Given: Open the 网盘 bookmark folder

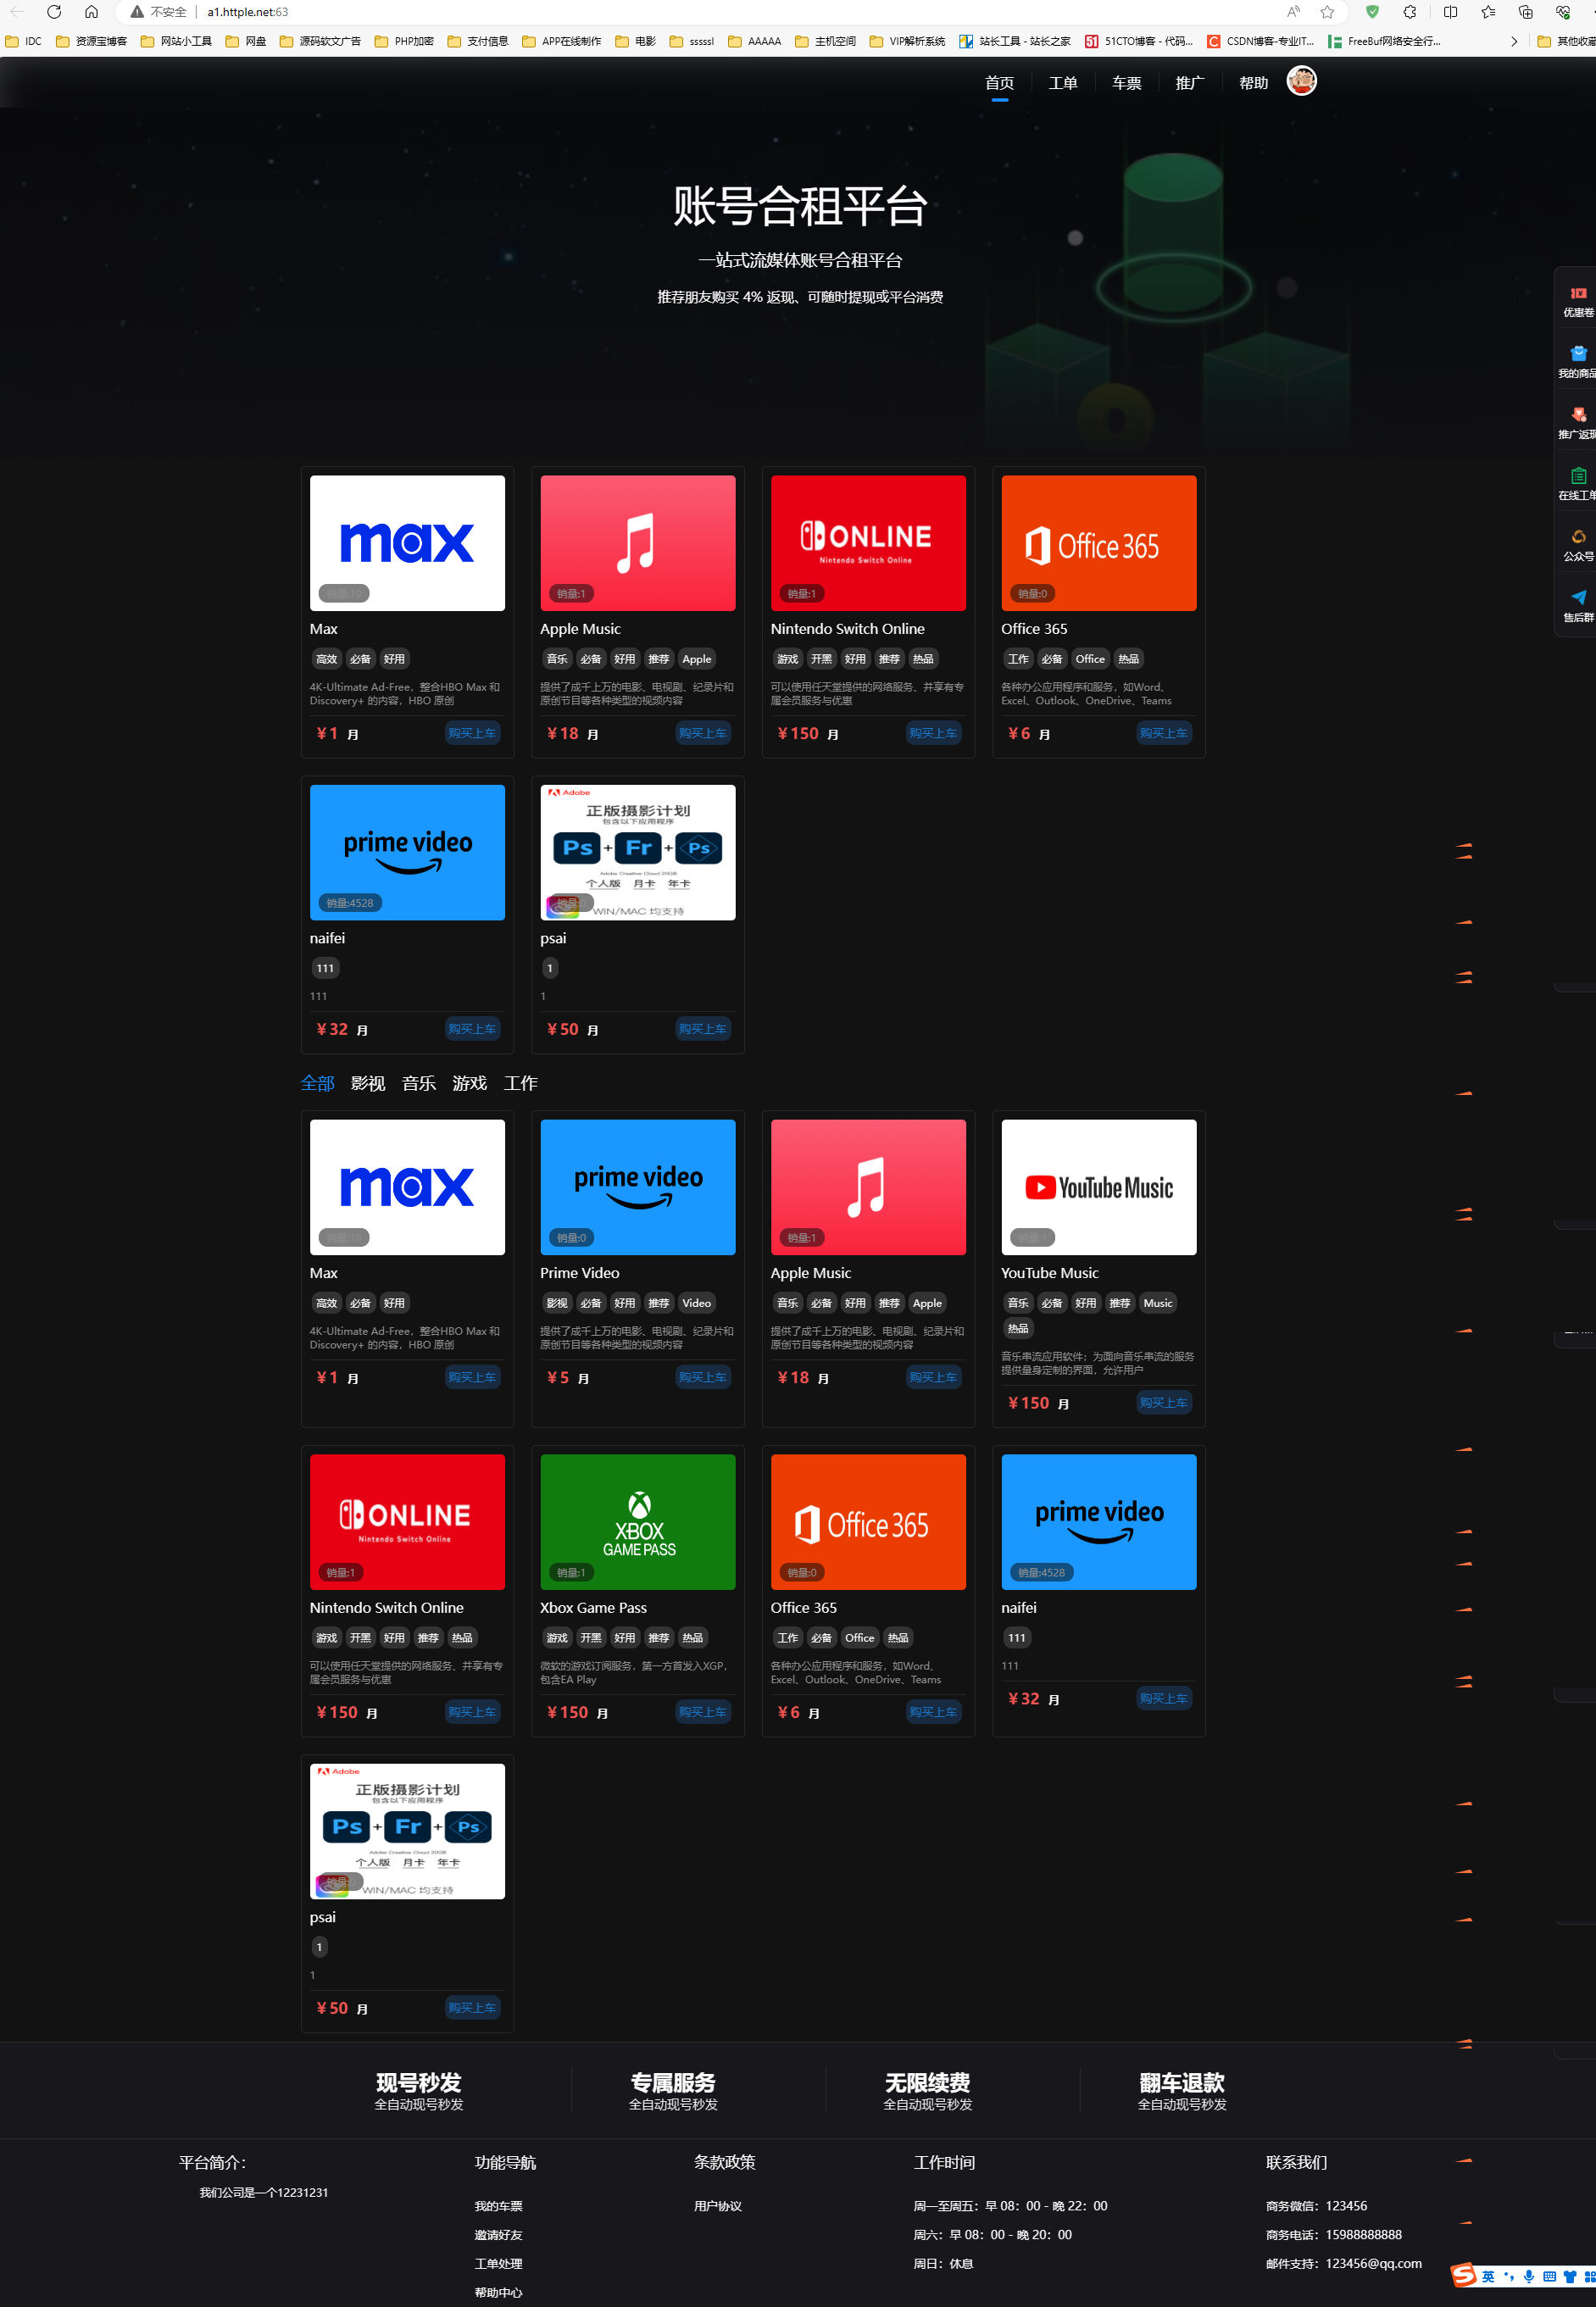Looking at the screenshot, I should 246,41.
